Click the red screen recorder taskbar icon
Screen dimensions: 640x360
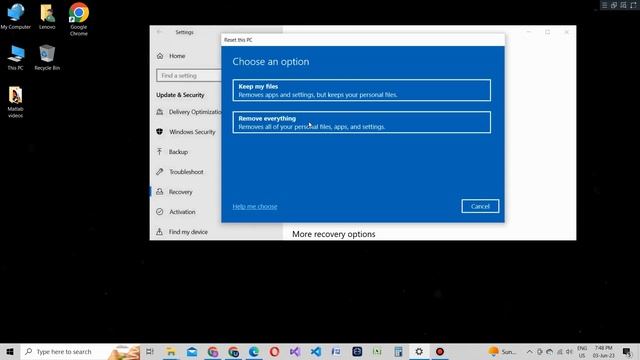click(x=440, y=351)
